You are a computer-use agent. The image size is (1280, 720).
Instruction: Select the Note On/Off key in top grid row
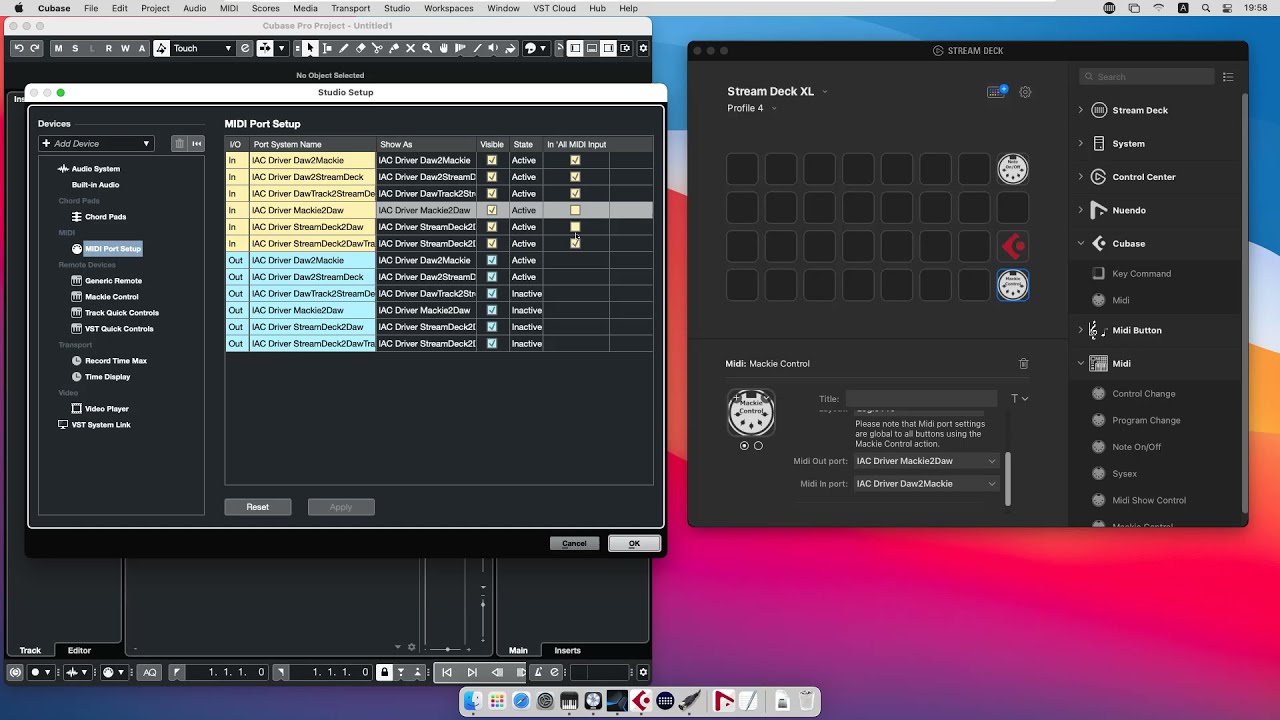[1013, 169]
